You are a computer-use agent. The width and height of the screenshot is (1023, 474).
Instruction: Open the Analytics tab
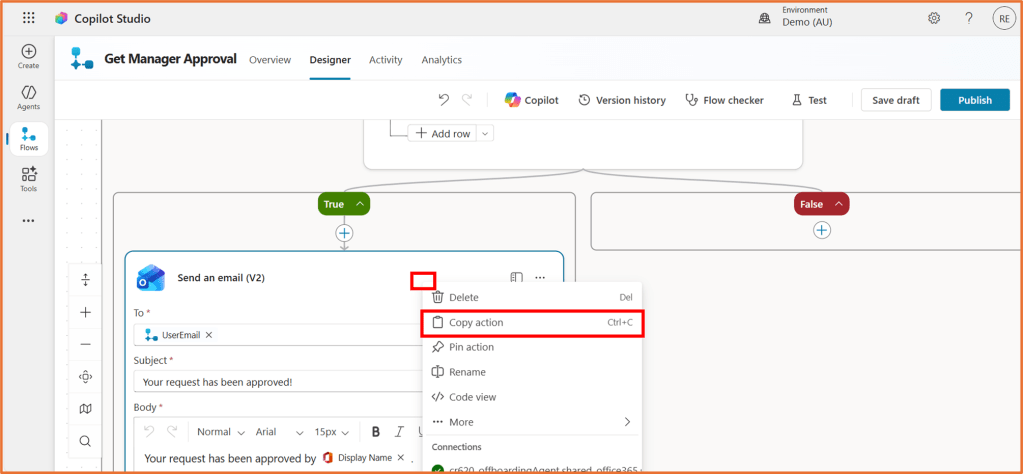tap(442, 60)
